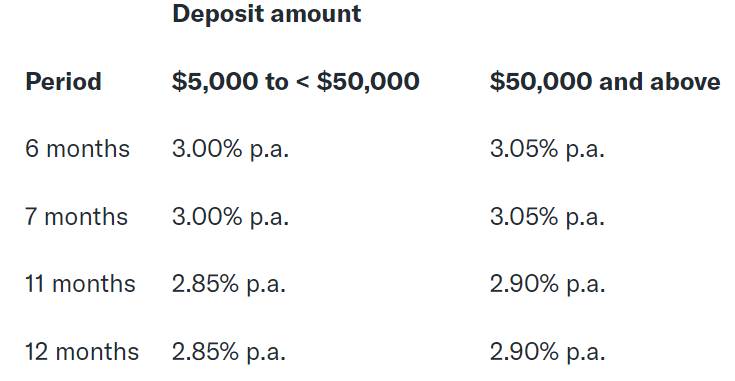Select 3.00% p.a. rate for 7 months

click(x=230, y=217)
